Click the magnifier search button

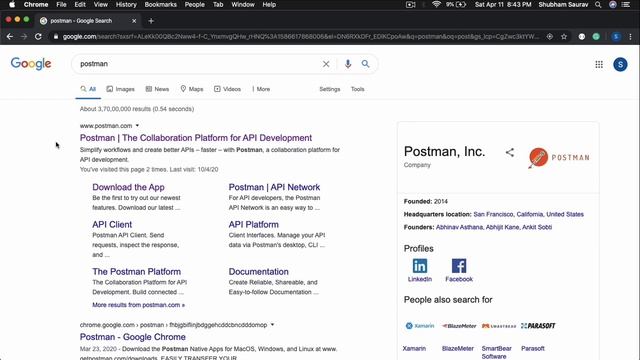pyautogui.click(x=365, y=64)
